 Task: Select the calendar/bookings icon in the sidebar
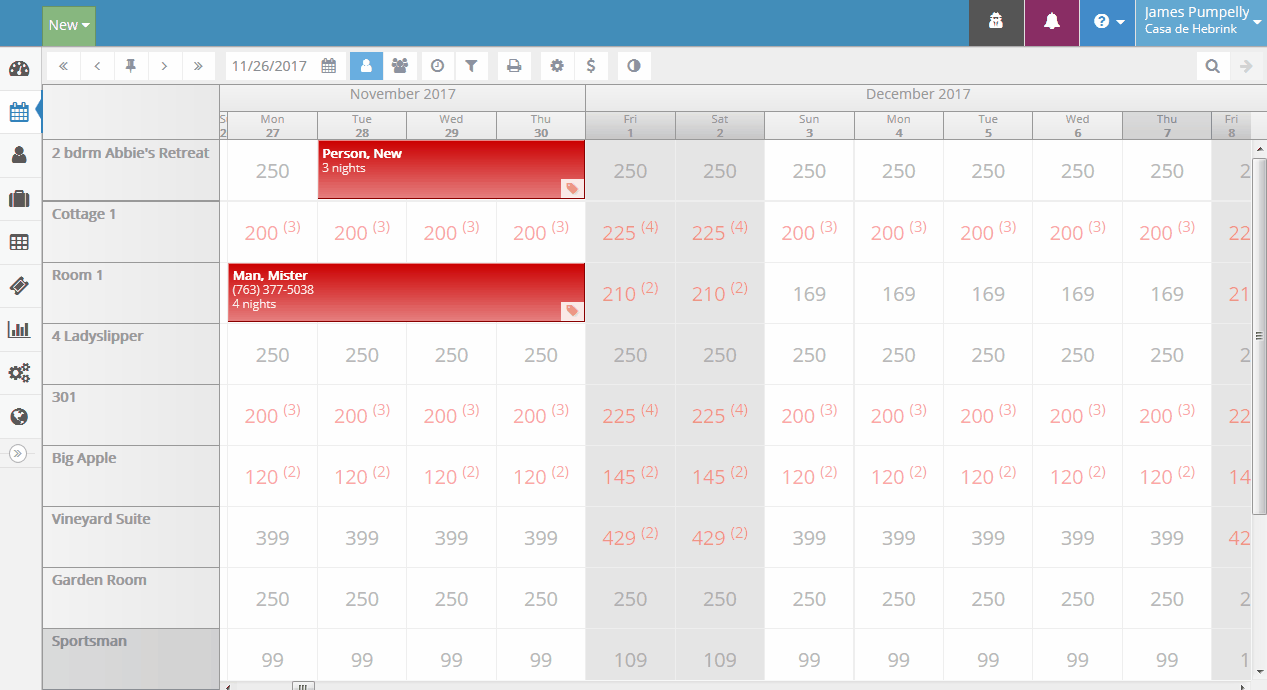(x=19, y=113)
